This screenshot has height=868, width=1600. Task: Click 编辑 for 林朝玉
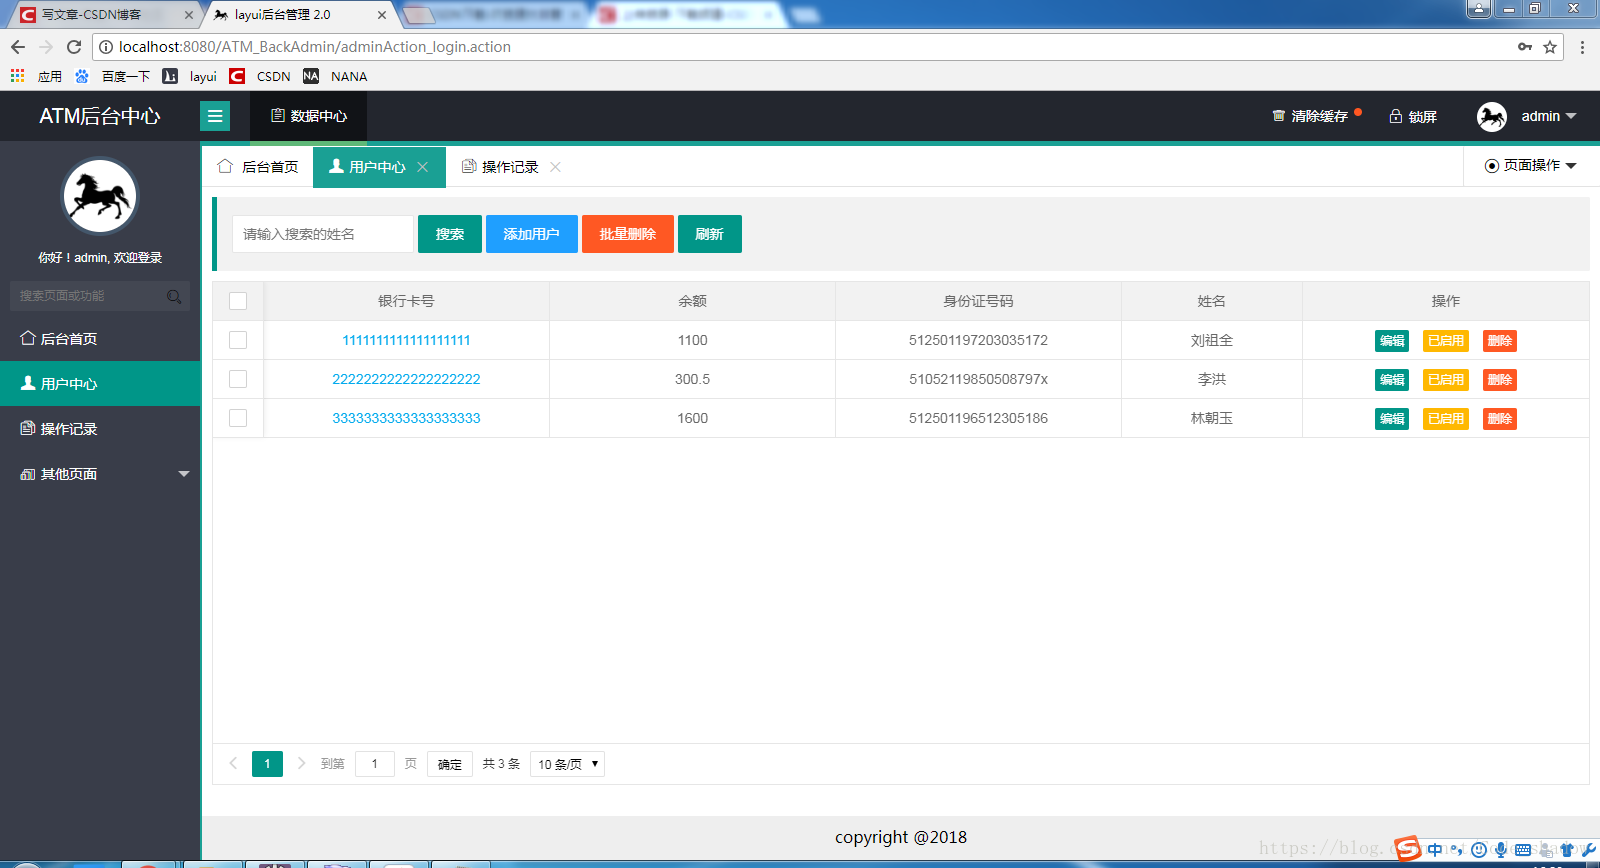pos(1392,419)
